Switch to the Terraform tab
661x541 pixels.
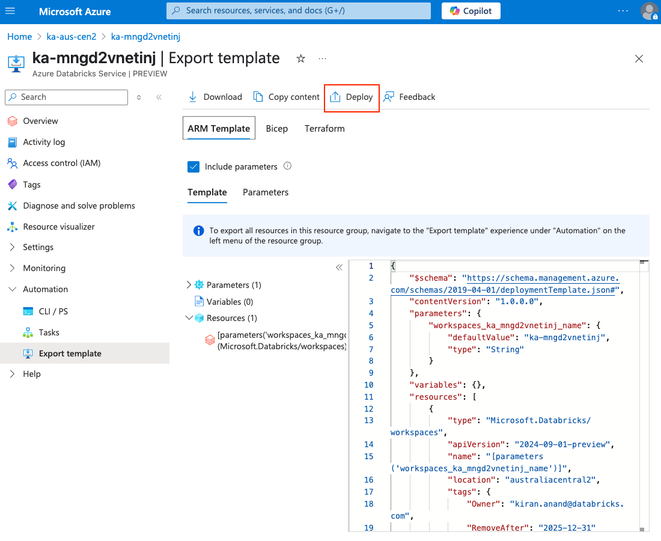325,129
